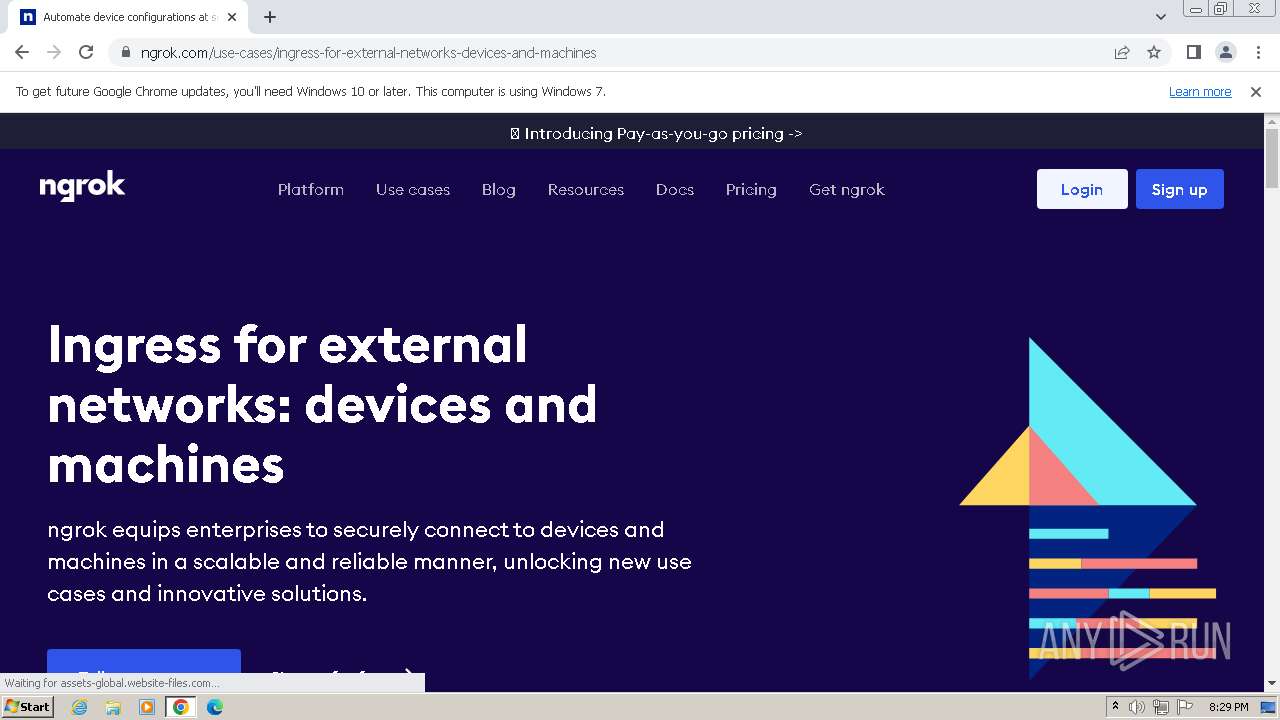Click the scrollbar down arrow
The width and height of the screenshot is (1280, 720).
coord(1272,683)
